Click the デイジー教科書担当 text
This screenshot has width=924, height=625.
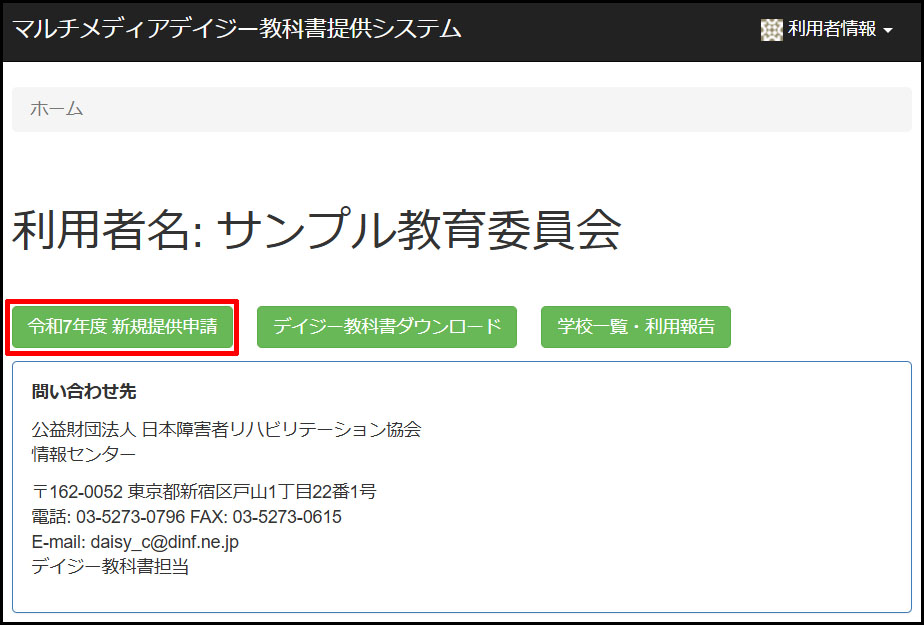pyautogui.click(x=110, y=567)
